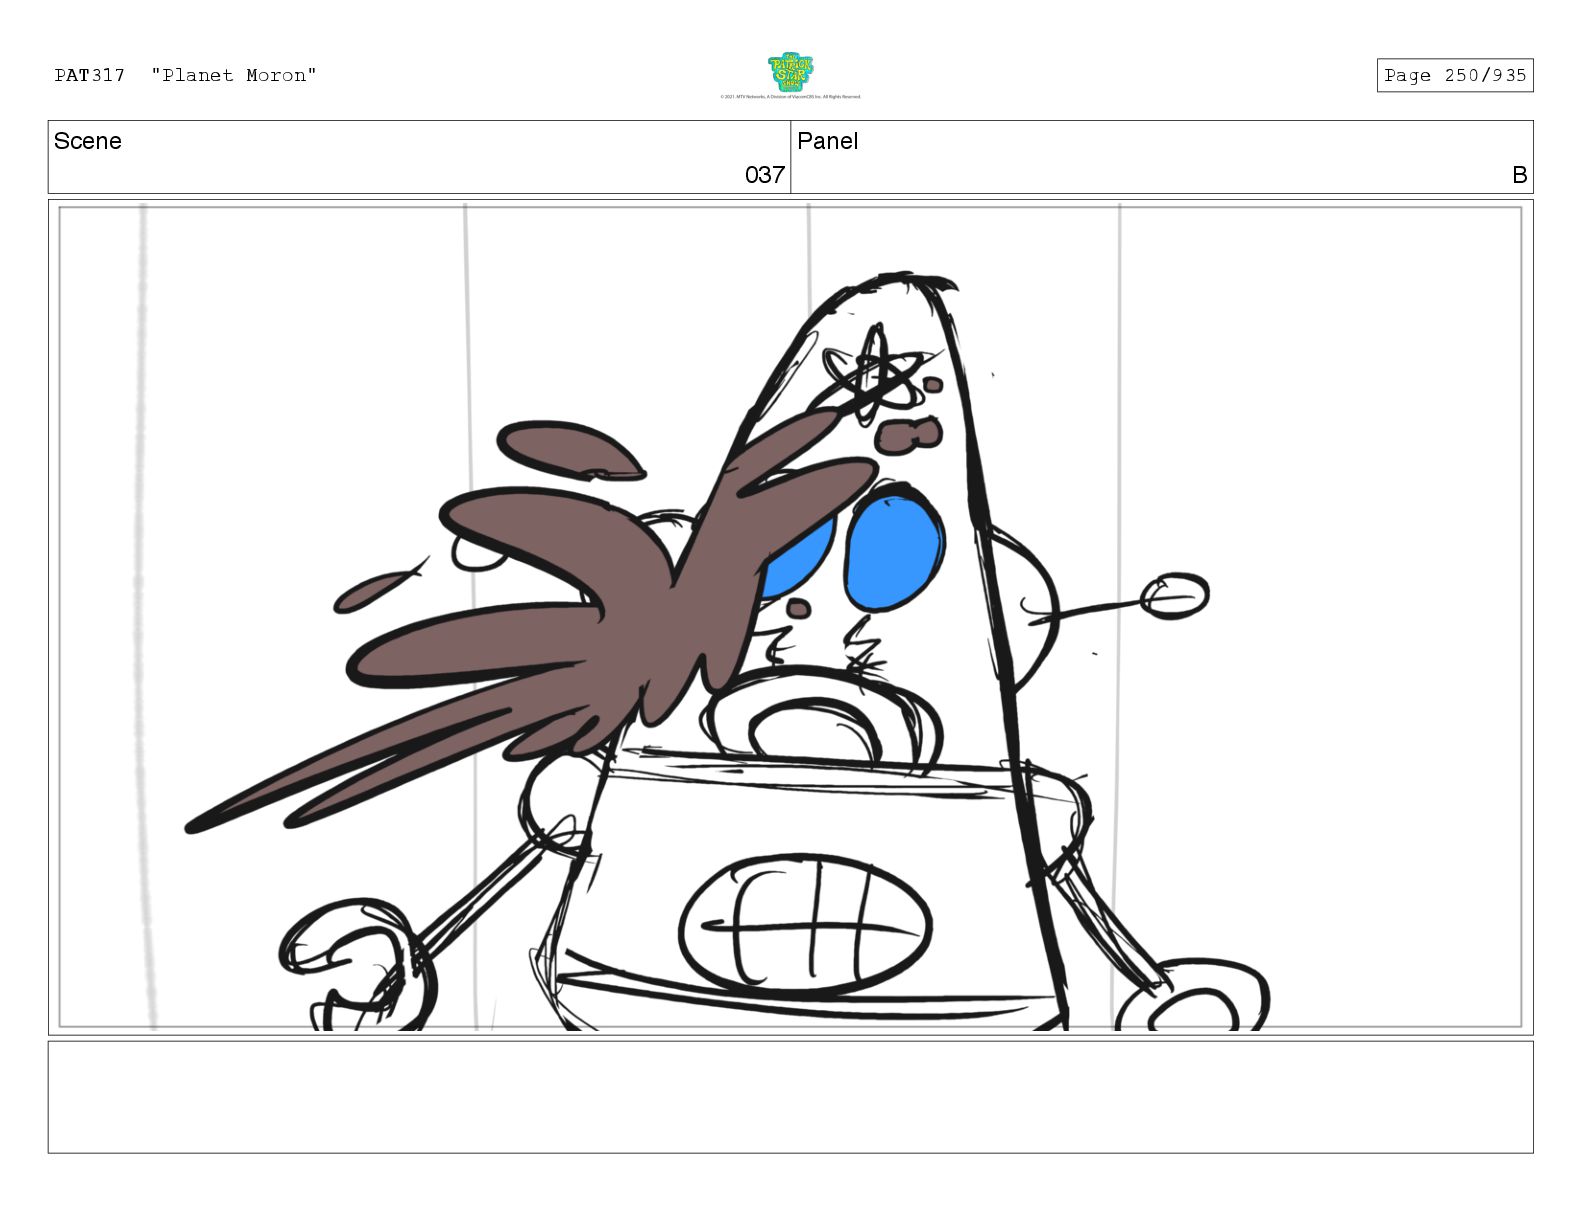Screen dimensions: 1582x1225
Task: Click the empty notes box below the panel
Action: [790, 1097]
